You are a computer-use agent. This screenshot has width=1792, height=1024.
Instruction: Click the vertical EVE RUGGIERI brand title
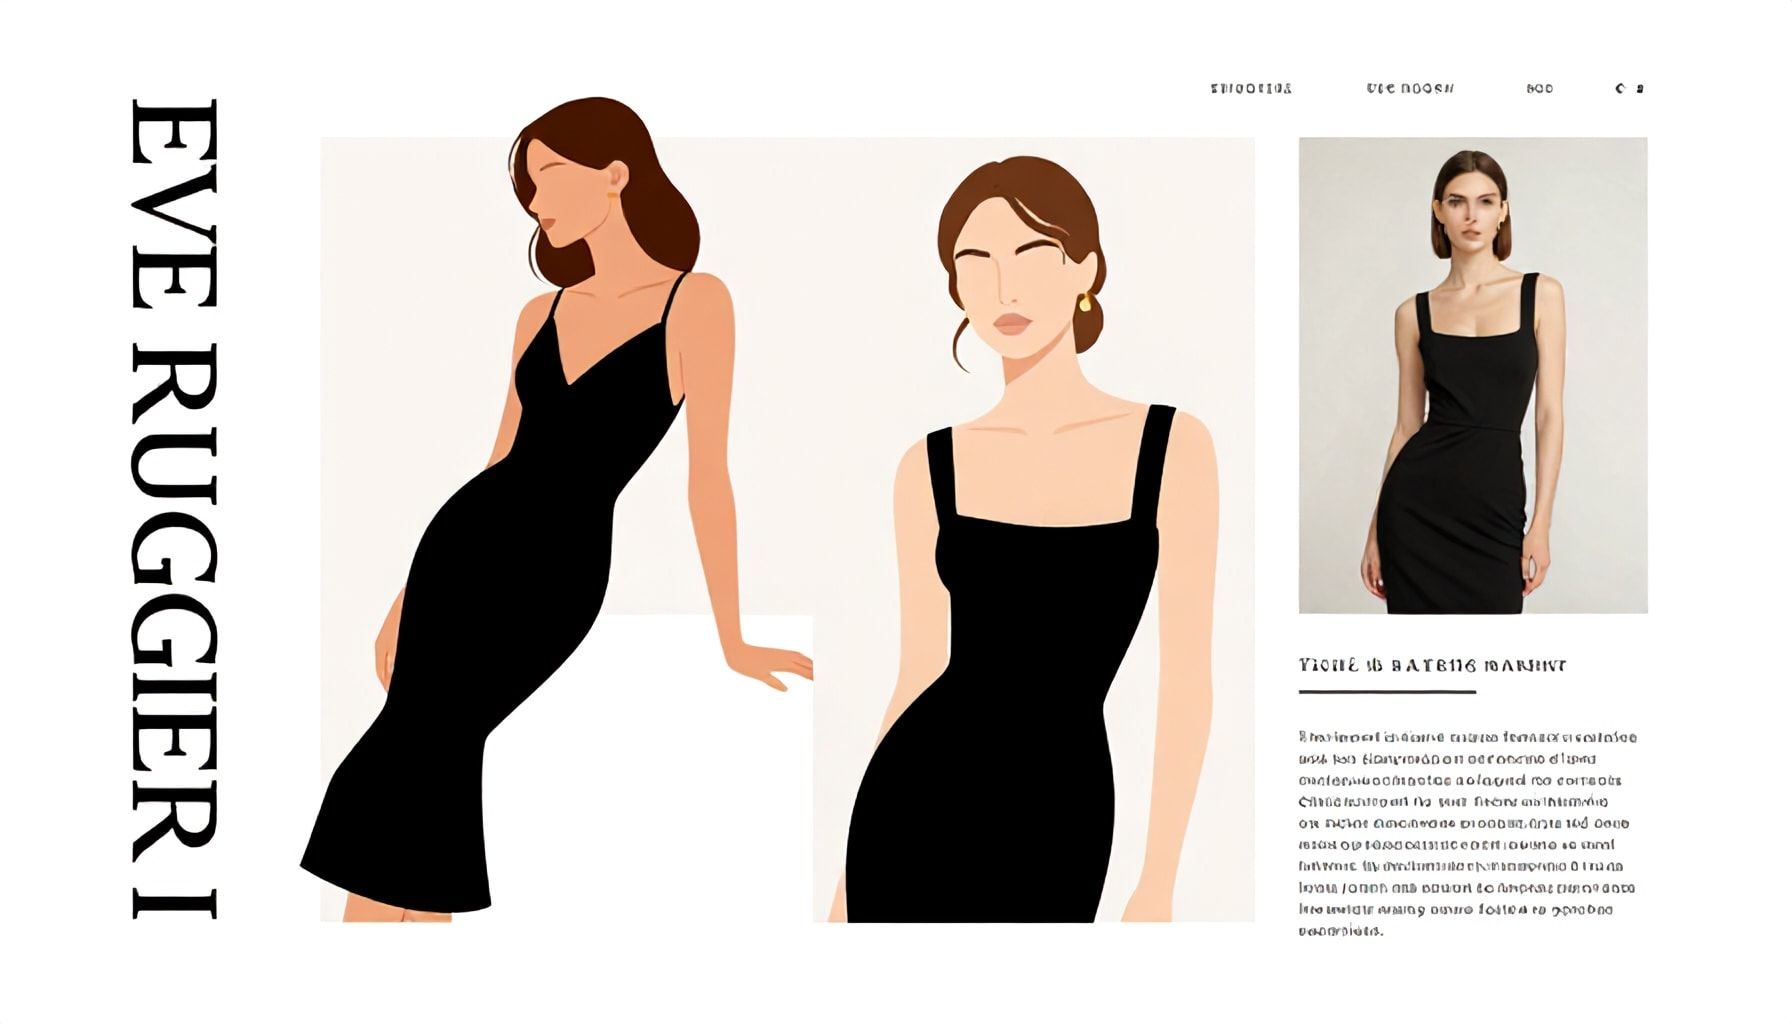tap(174, 508)
